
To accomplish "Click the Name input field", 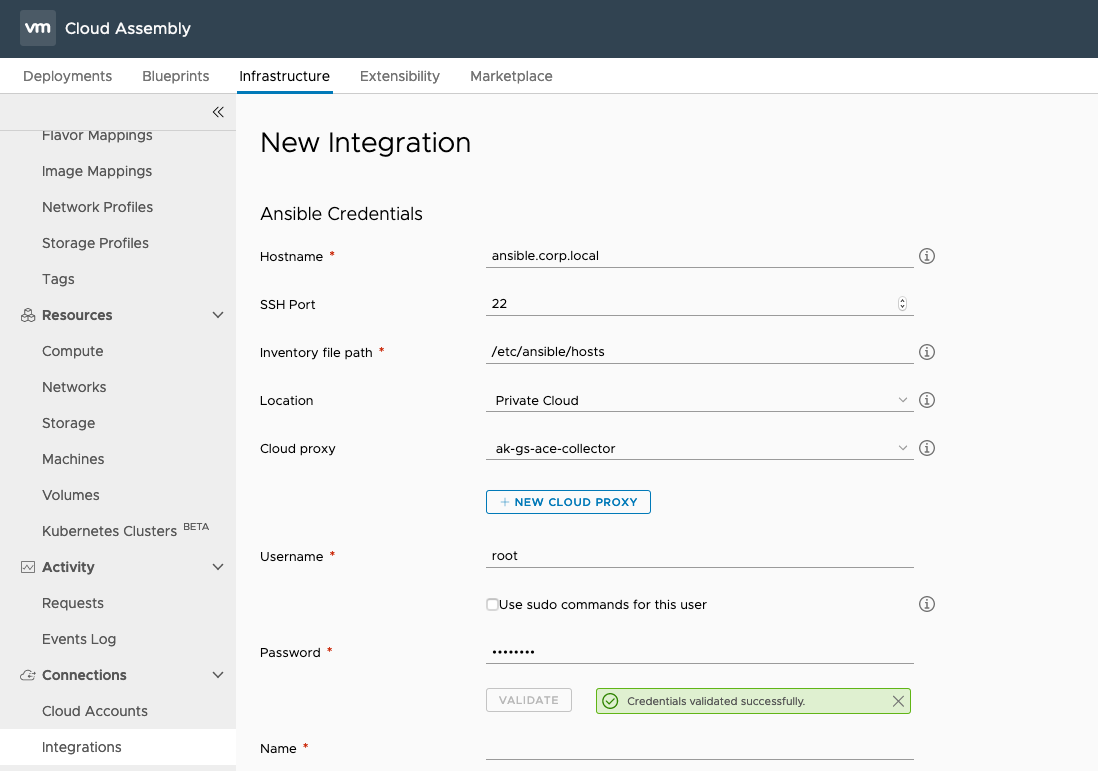I will 698,748.
